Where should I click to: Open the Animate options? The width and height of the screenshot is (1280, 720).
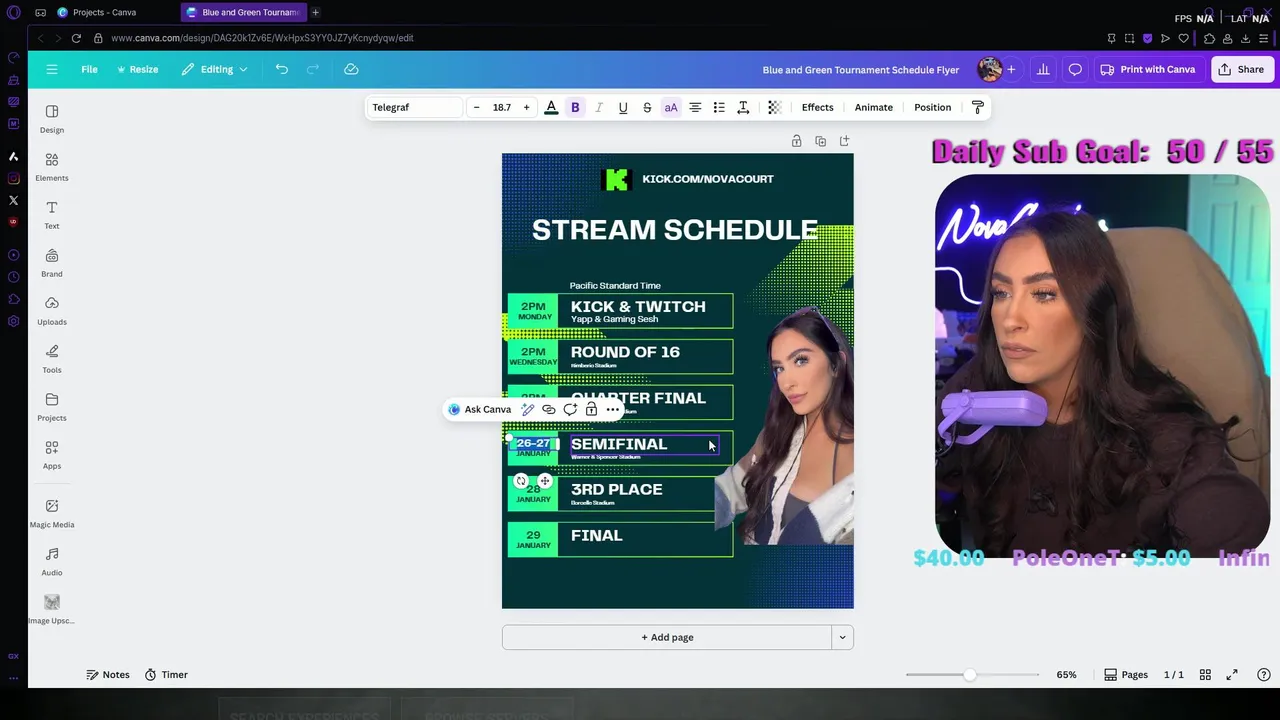tap(874, 107)
